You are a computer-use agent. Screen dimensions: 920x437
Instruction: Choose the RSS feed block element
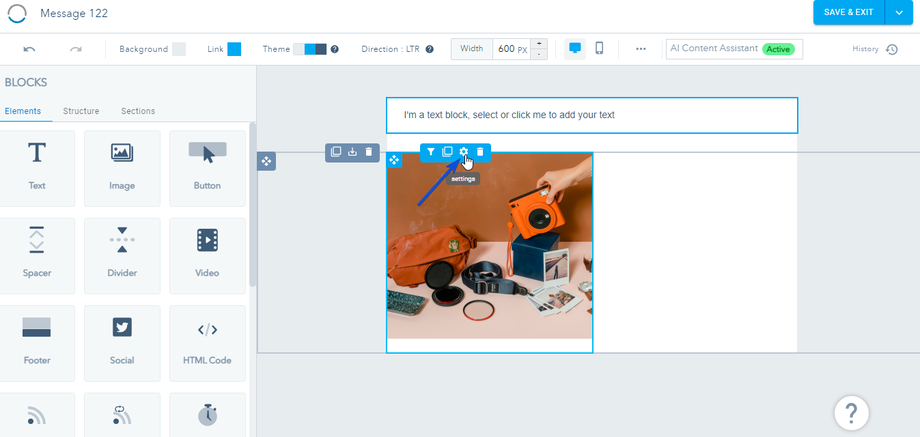(x=36, y=415)
